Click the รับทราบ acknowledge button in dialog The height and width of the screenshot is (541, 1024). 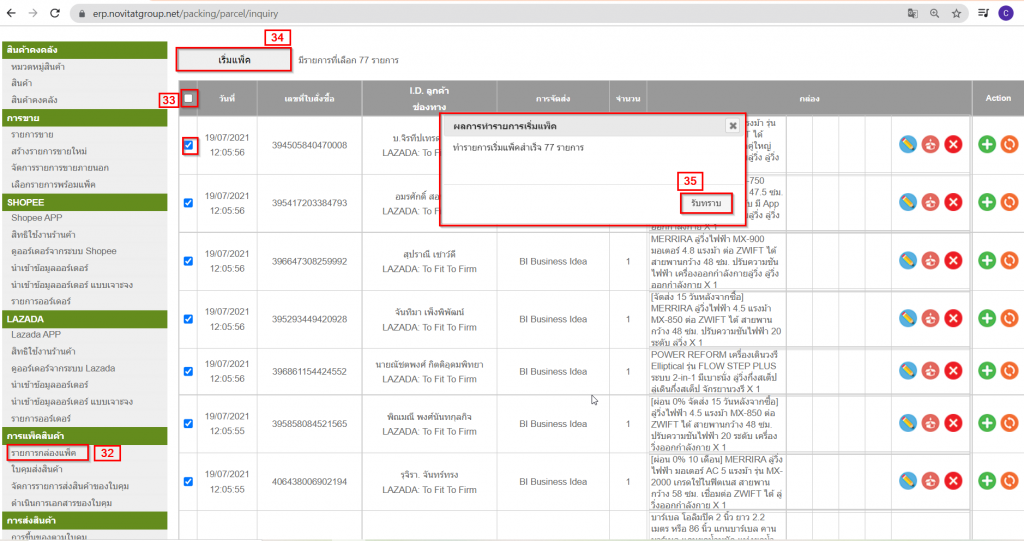(706, 203)
